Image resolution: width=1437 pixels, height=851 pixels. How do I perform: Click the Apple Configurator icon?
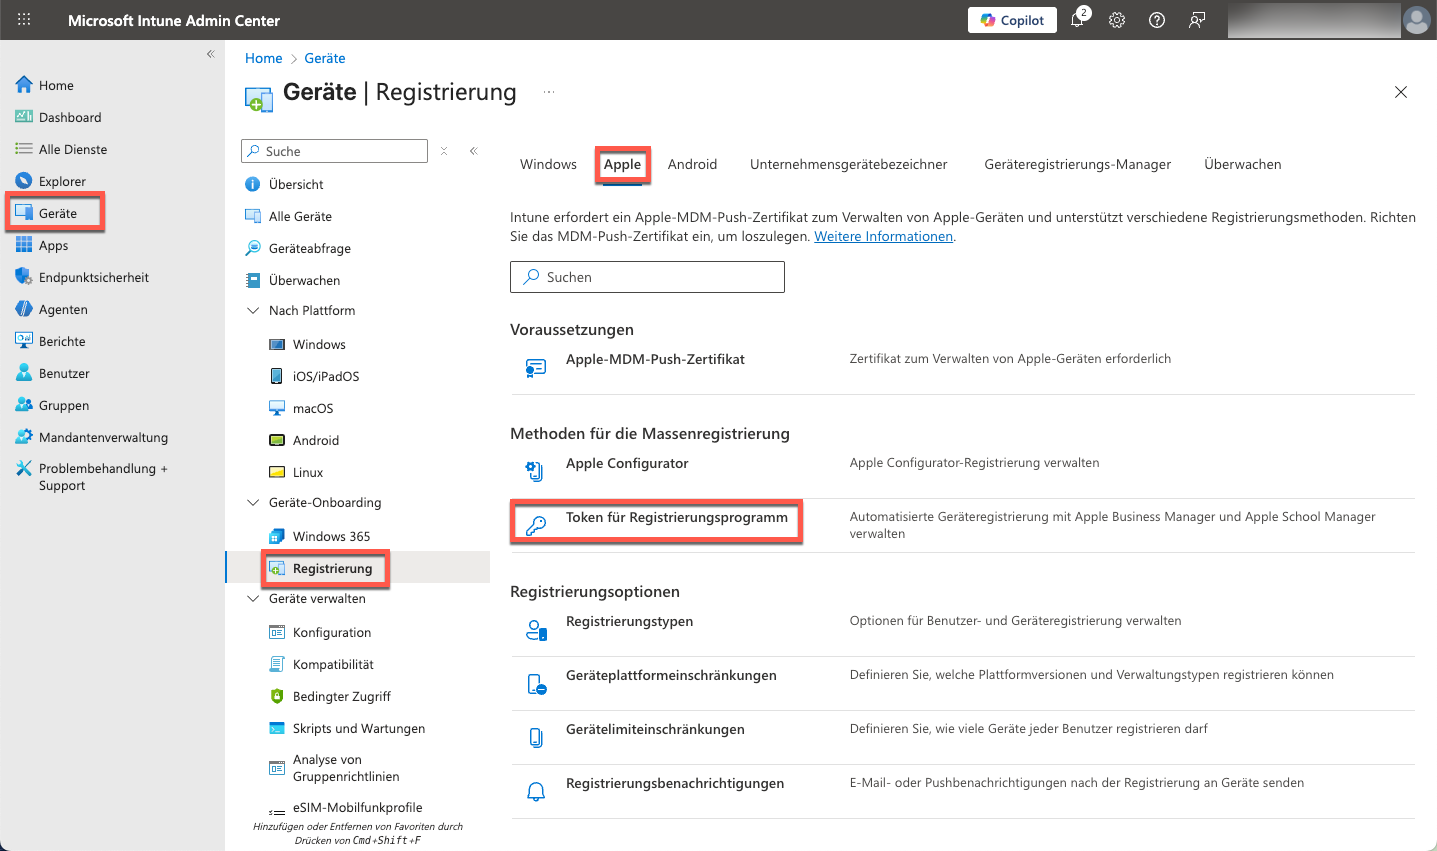point(535,471)
